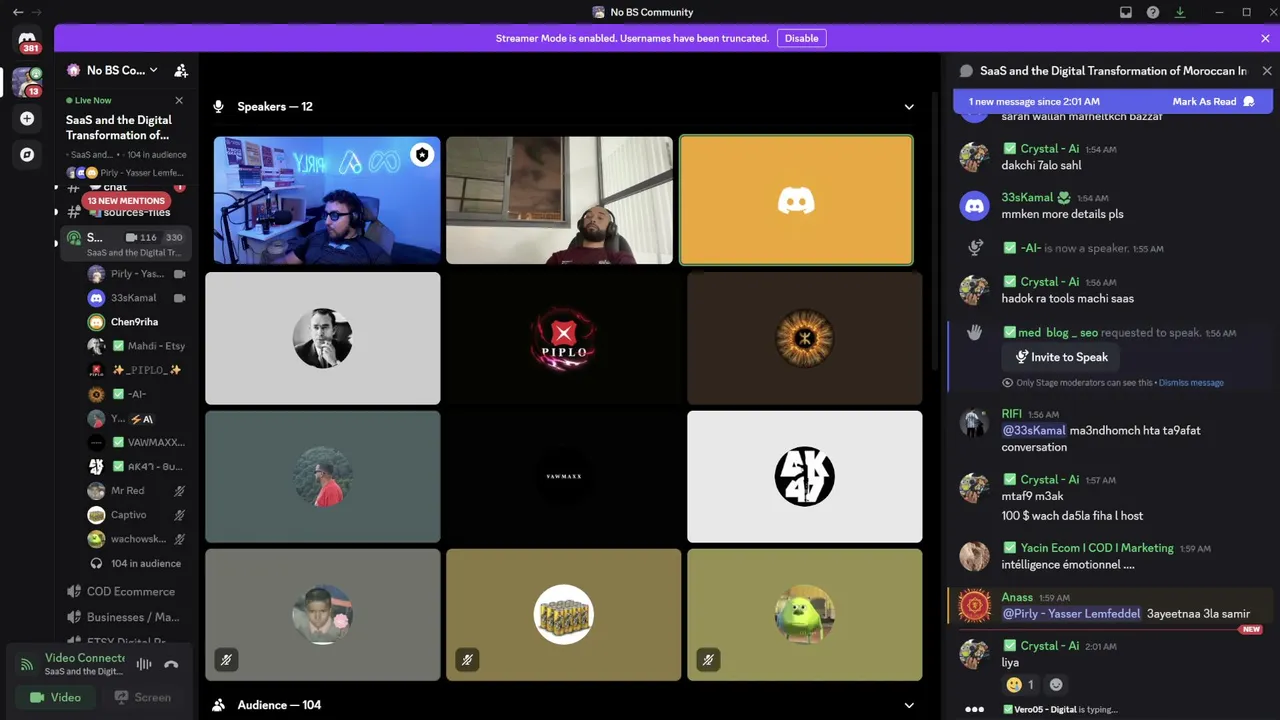Image resolution: width=1280 pixels, height=720 pixels.
Task: Open the Inbox icon in the title bar
Action: click(x=1126, y=12)
